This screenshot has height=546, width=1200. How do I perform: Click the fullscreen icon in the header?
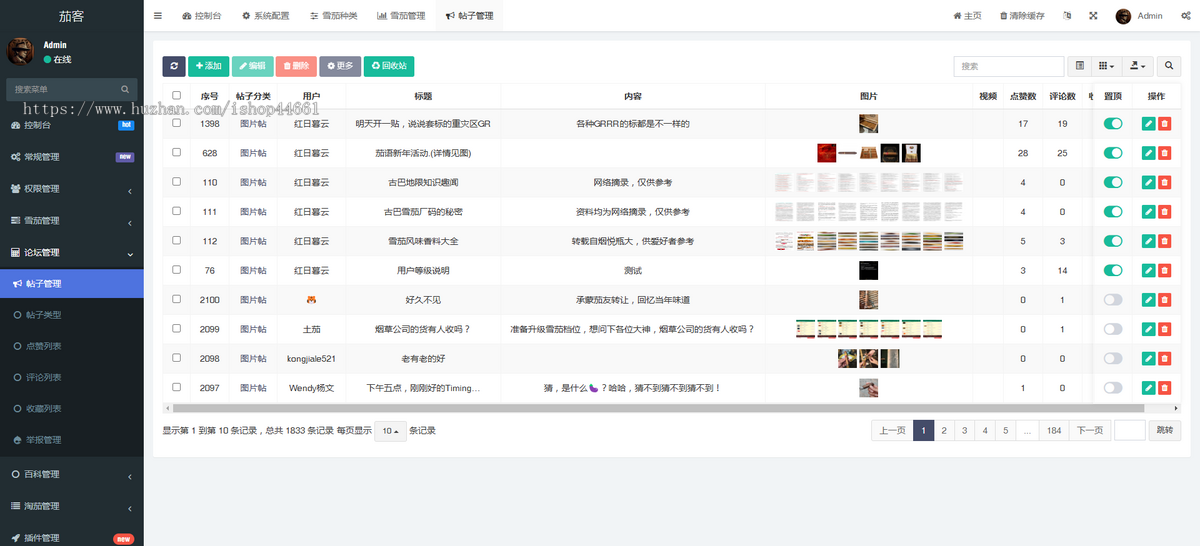1093,16
